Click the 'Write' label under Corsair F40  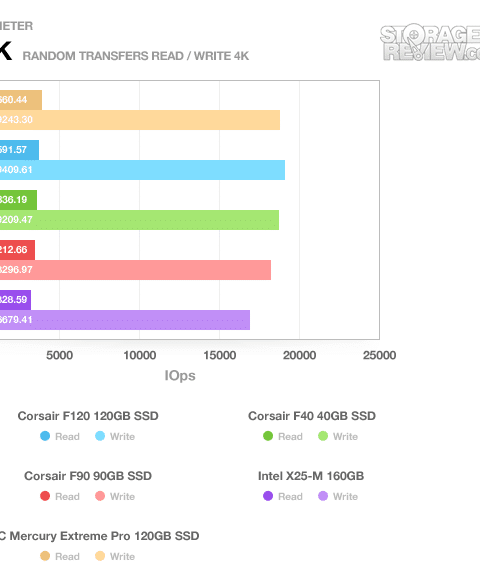pyautogui.click(x=345, y=436)
